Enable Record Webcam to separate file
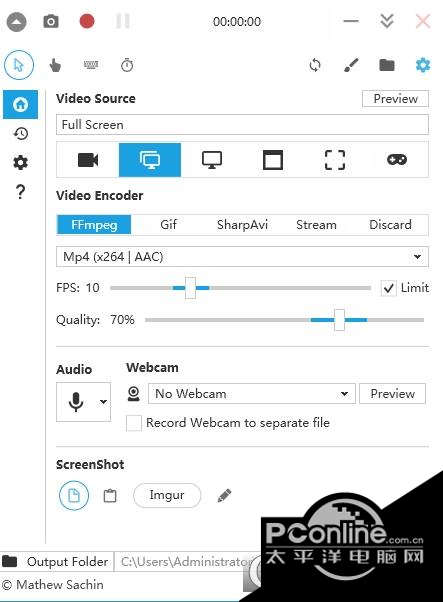 pos(134,423)
